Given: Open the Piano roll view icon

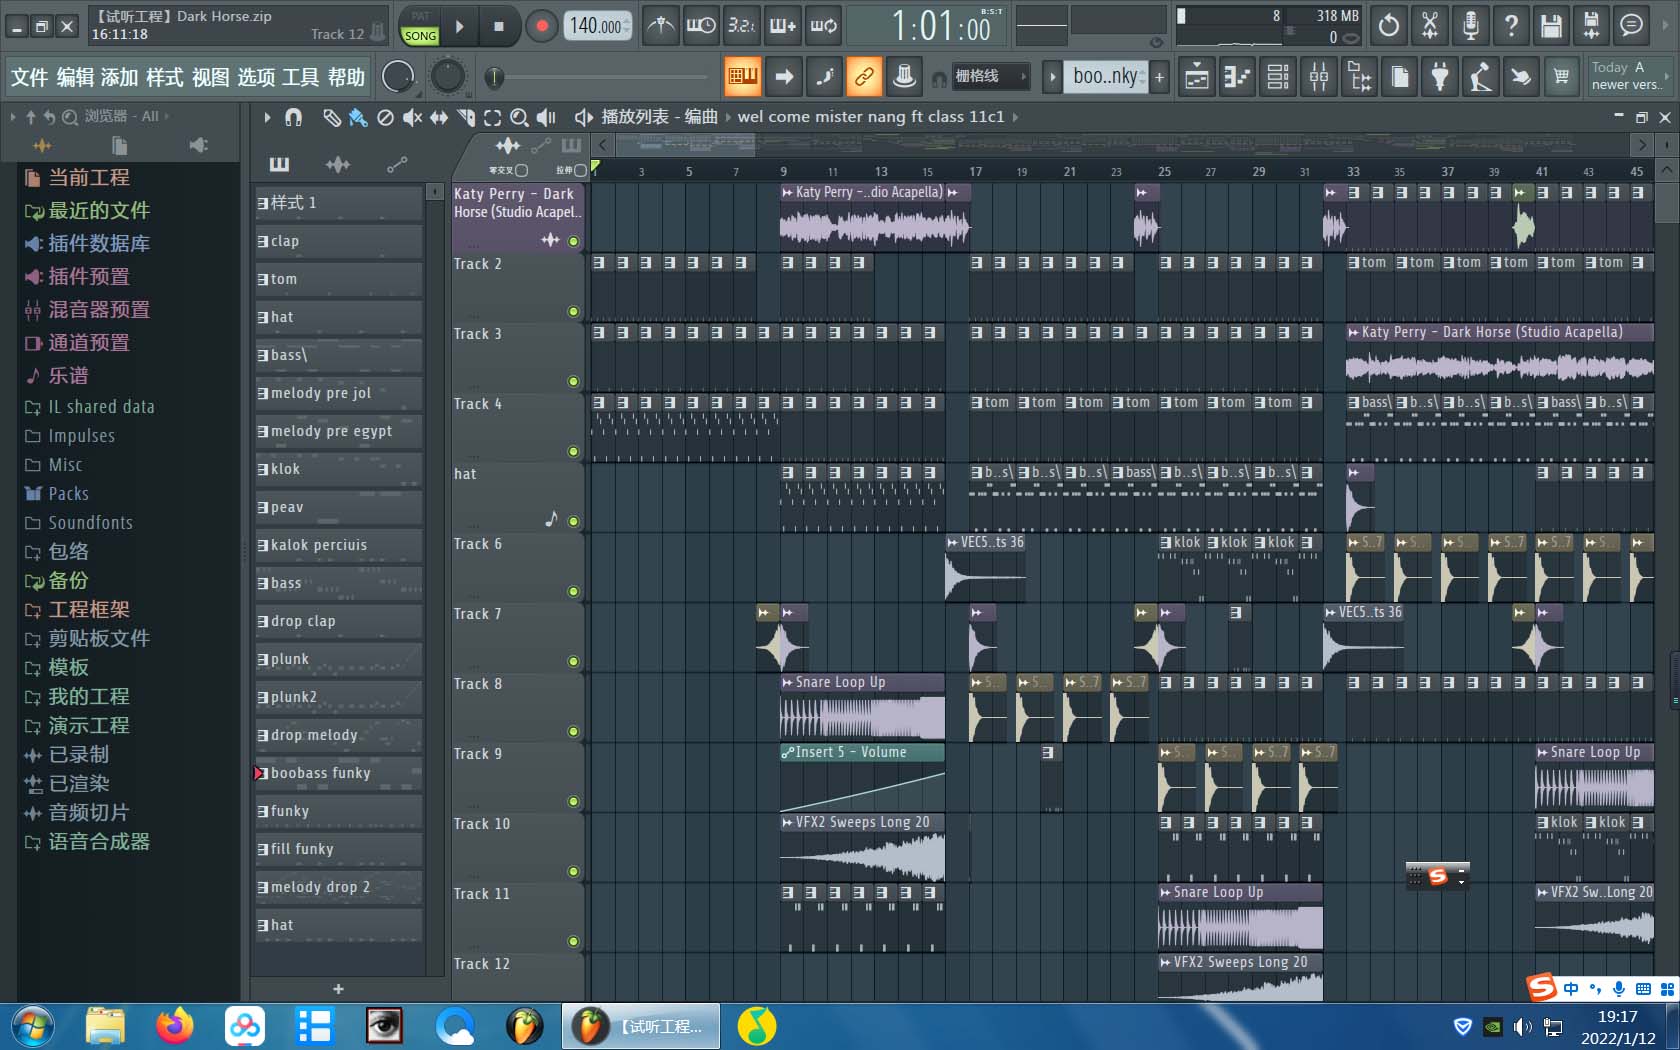Looking at the screenshot, I should point(1237,77).
